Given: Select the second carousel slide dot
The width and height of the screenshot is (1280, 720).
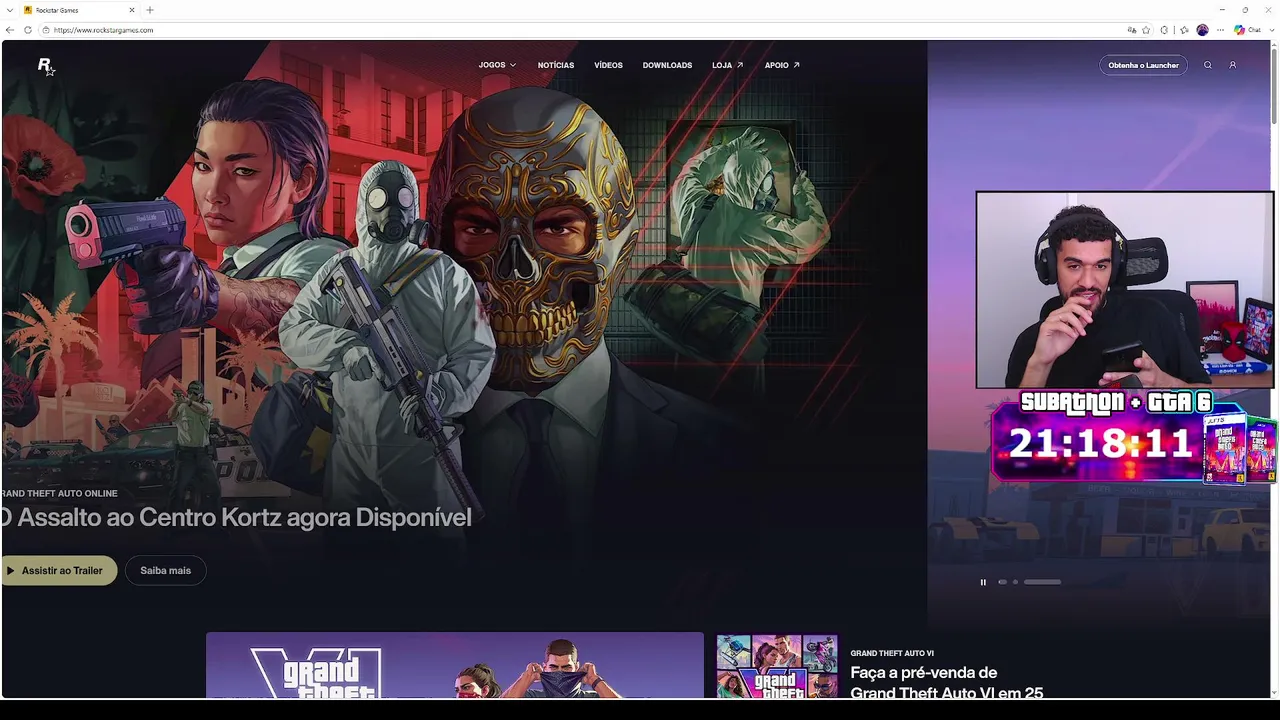Looking at the screenshot, I should point(1015,582).
